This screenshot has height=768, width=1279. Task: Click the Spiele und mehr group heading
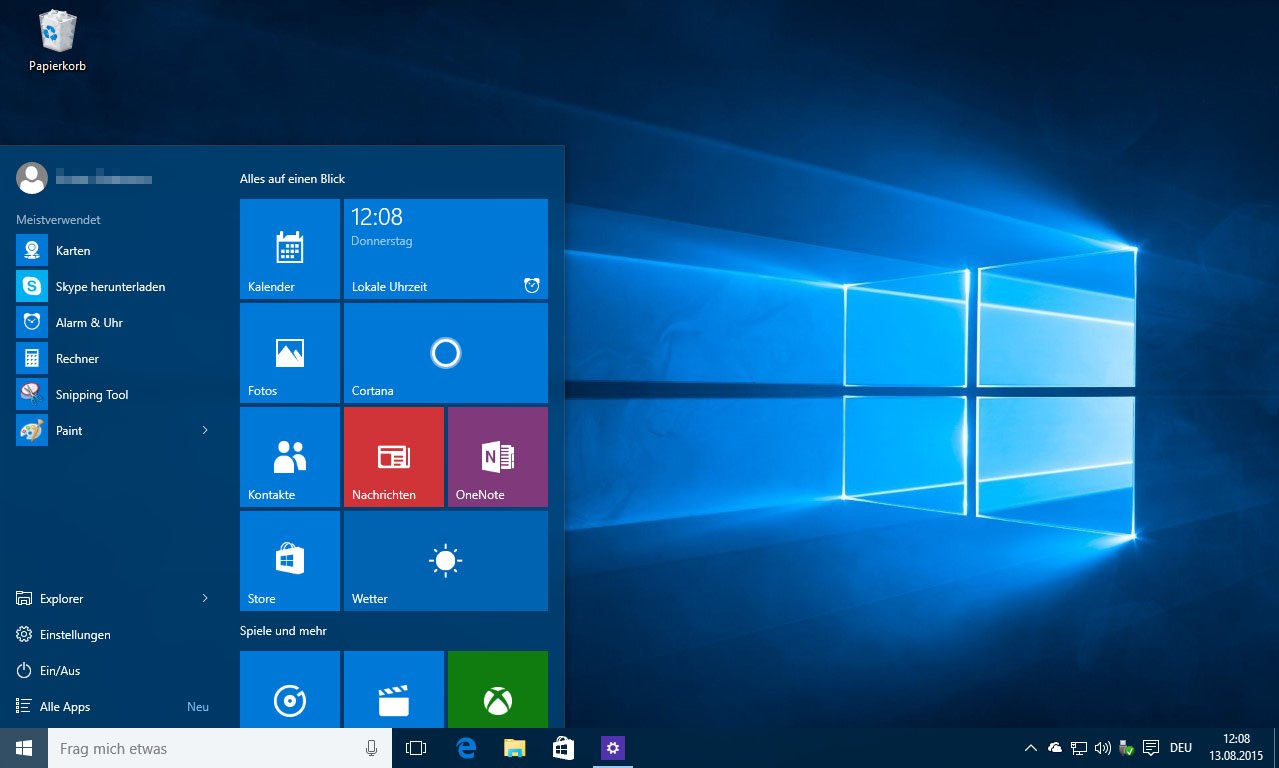[x=283, y=631]
